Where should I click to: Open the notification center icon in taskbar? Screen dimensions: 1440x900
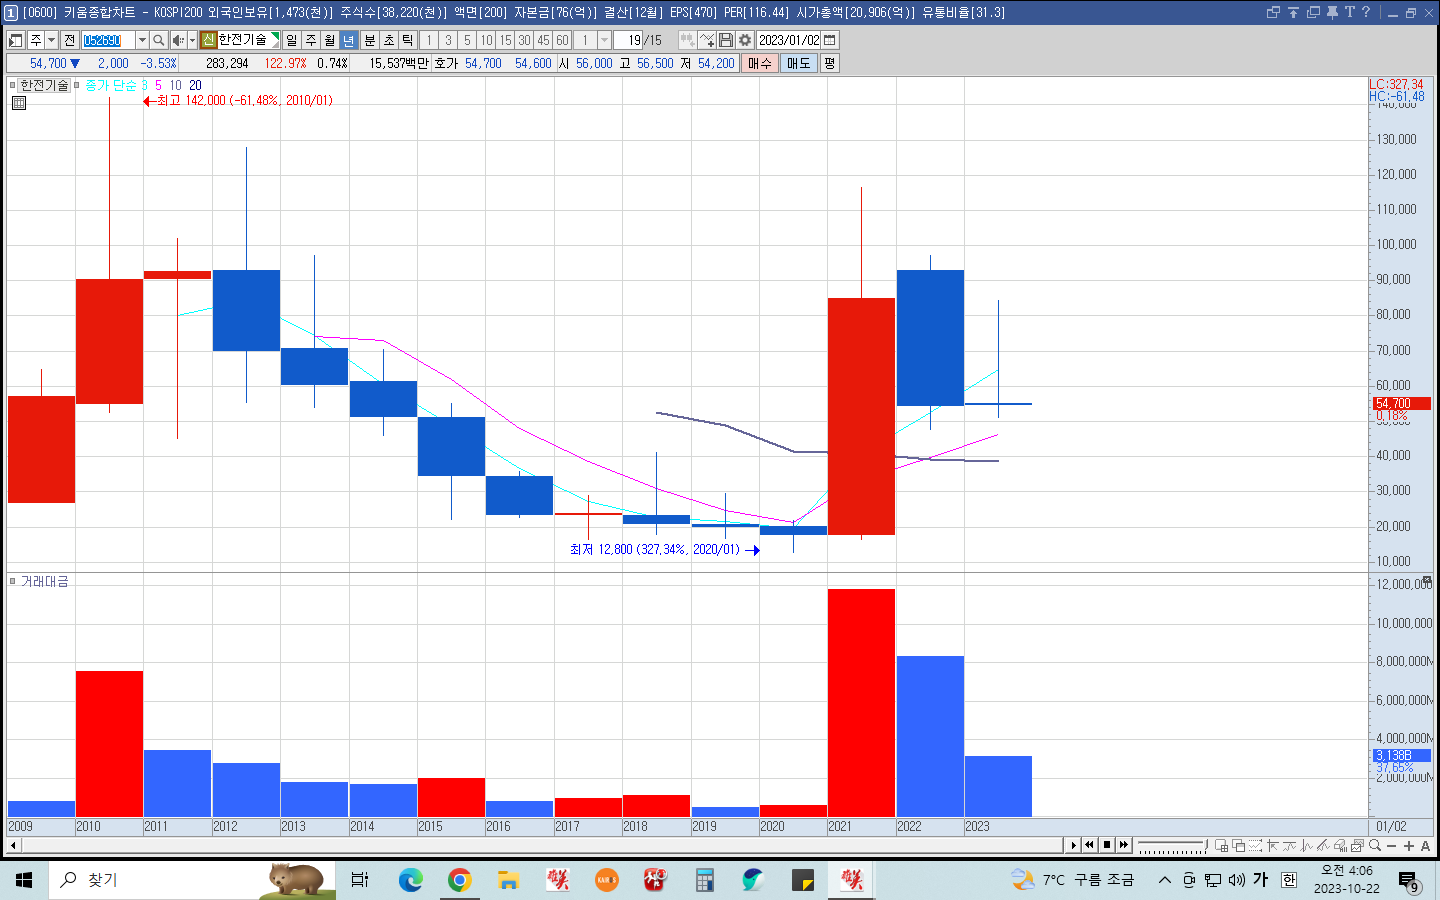(x=1408, y=880)
